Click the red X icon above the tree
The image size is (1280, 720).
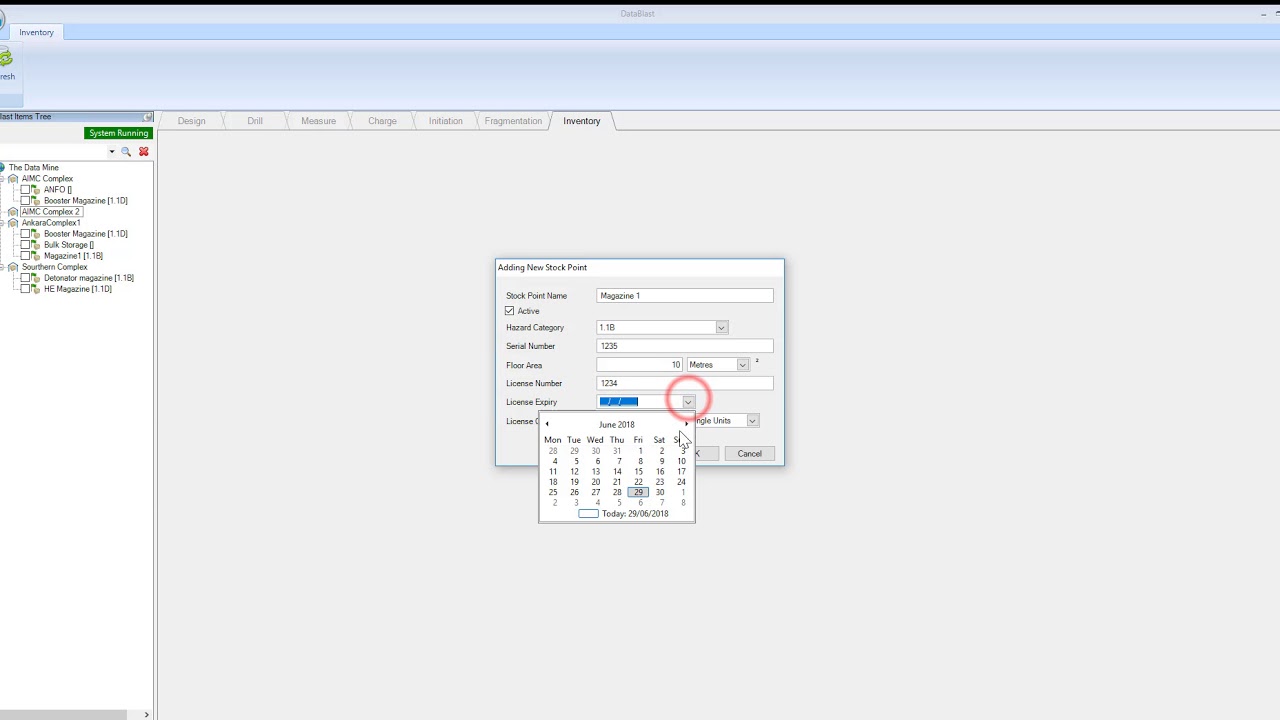click(144, 152)
